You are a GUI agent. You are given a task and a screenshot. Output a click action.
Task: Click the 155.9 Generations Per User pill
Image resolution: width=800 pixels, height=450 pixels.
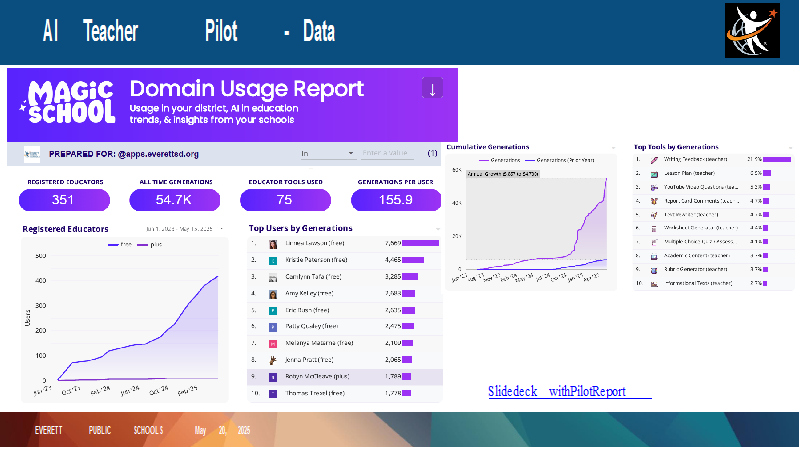396,200
